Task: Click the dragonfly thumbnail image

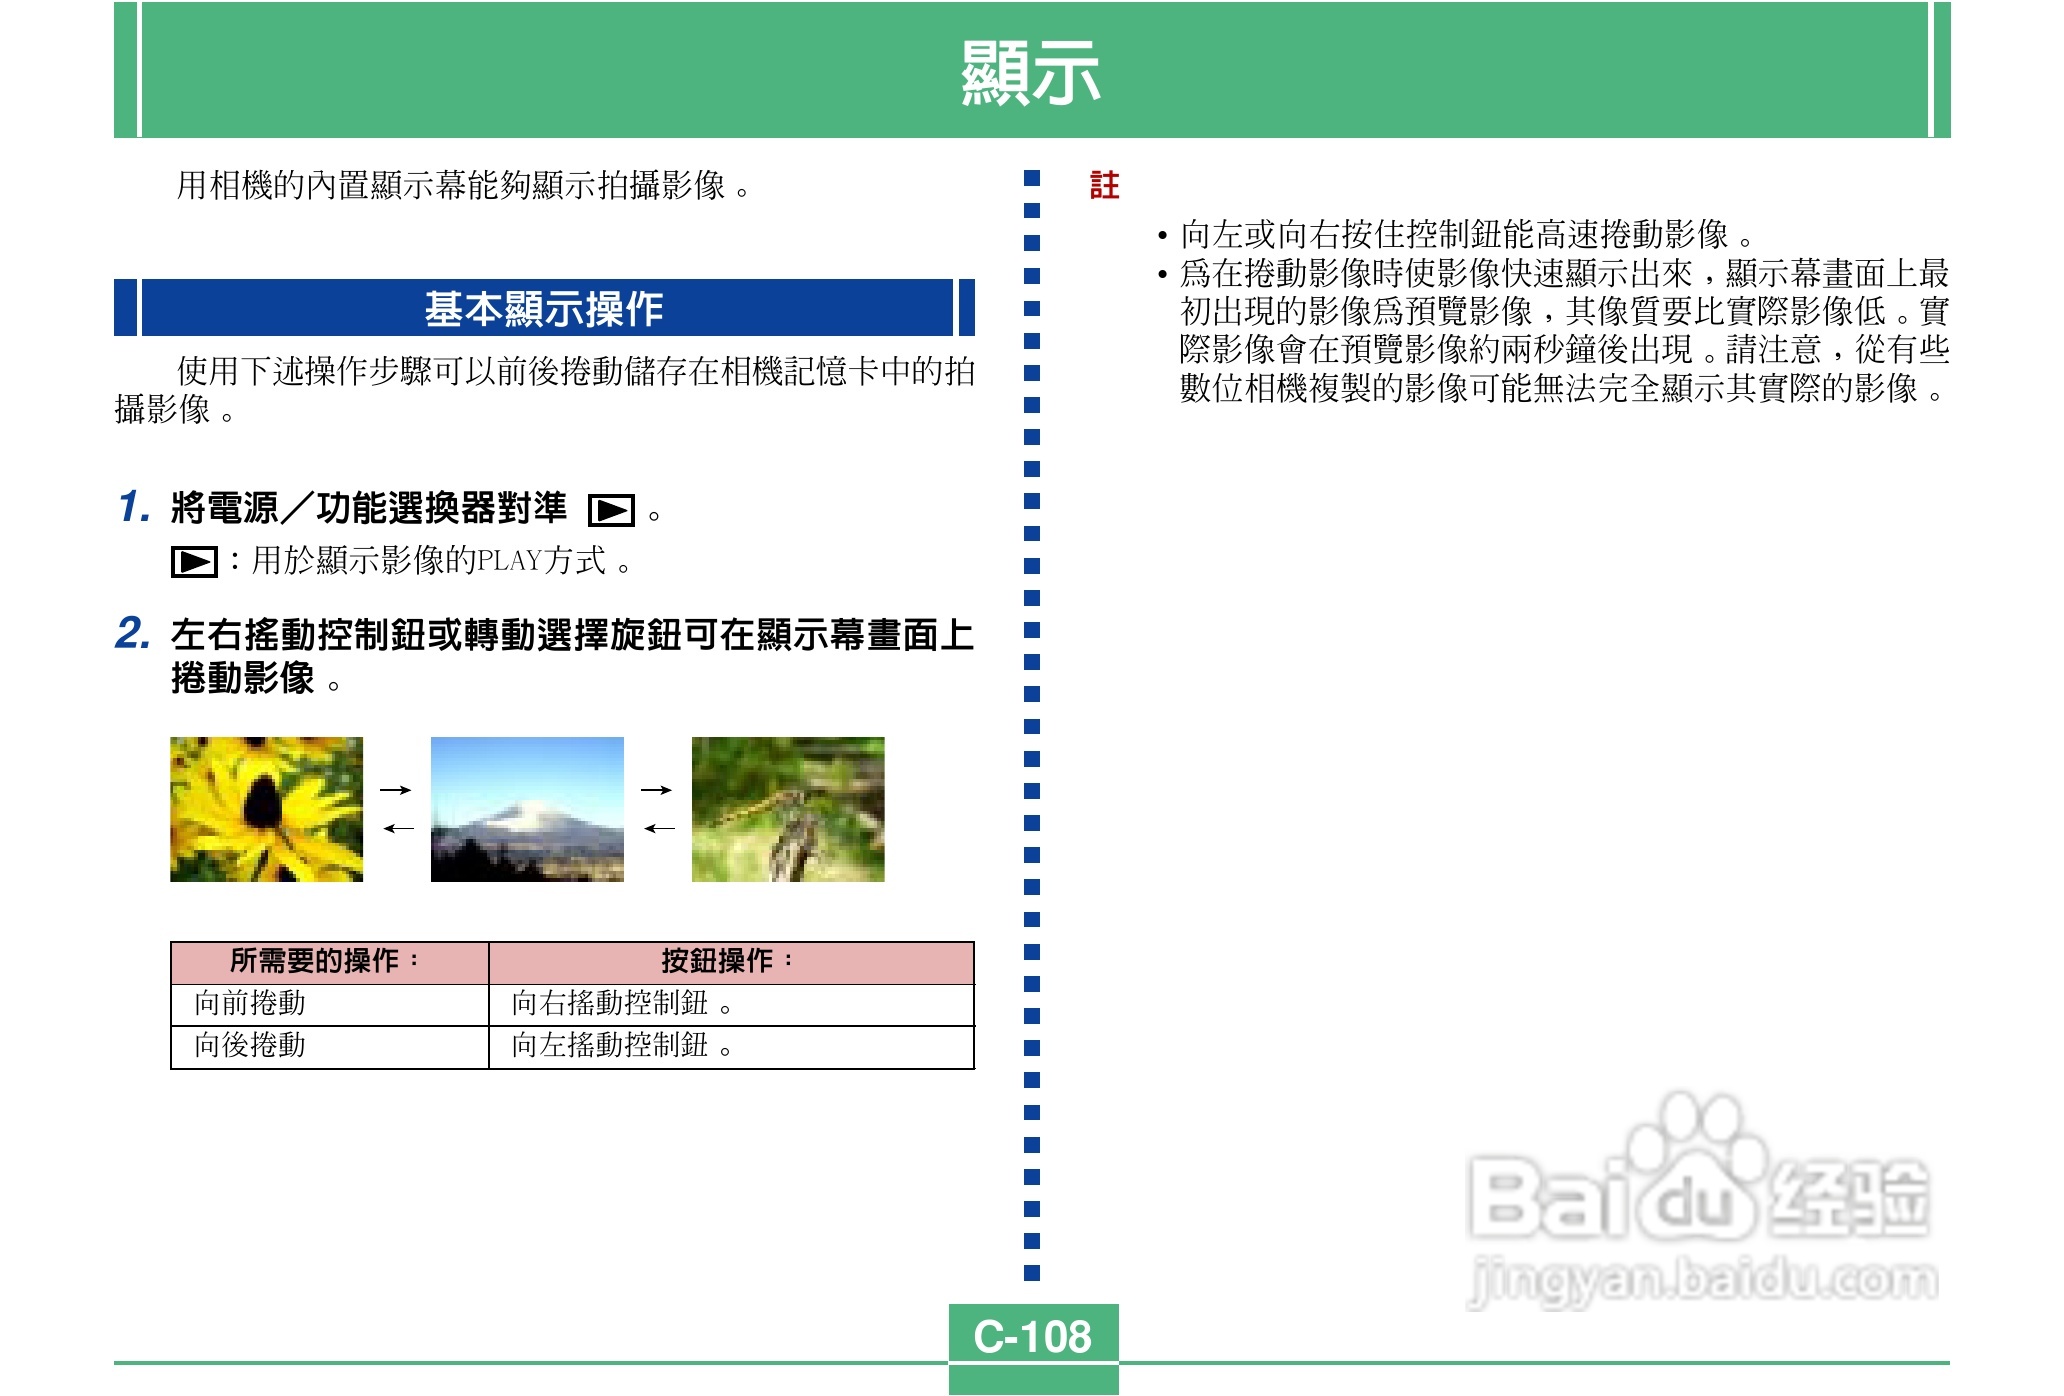Action: tap(788, 809)
